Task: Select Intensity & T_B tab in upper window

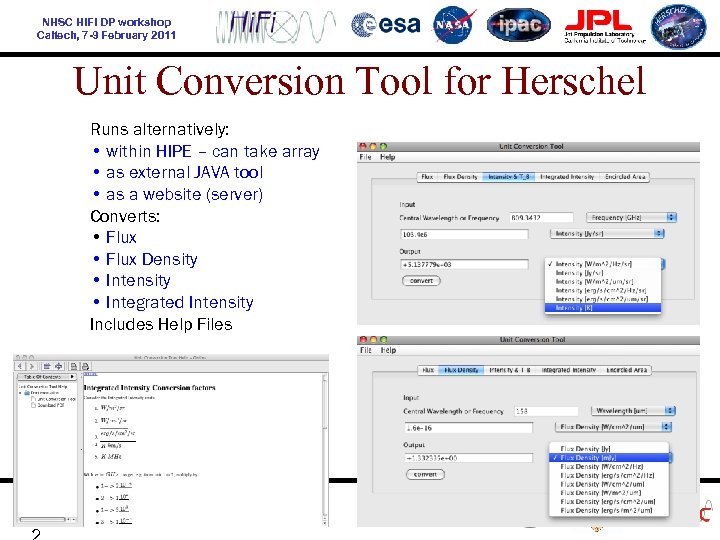Action: coord(508,177)
